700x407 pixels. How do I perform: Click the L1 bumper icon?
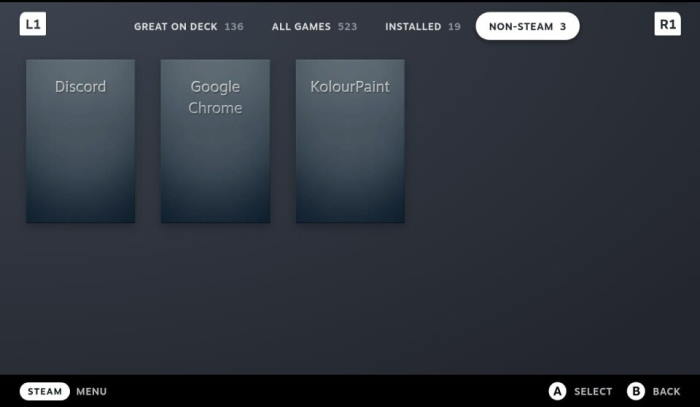click(x=33, y=24)
